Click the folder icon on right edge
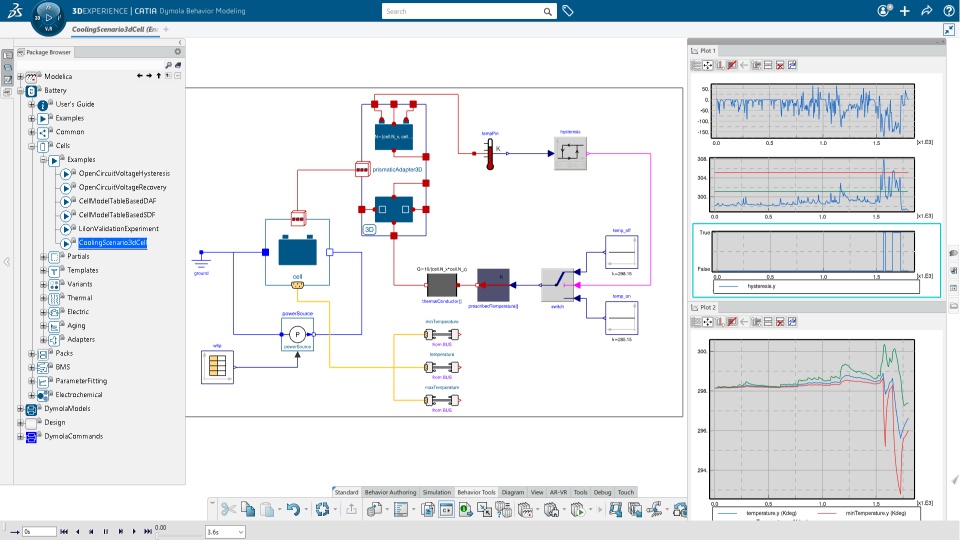Viewport: 960px width, 540px height. point(953,306)
